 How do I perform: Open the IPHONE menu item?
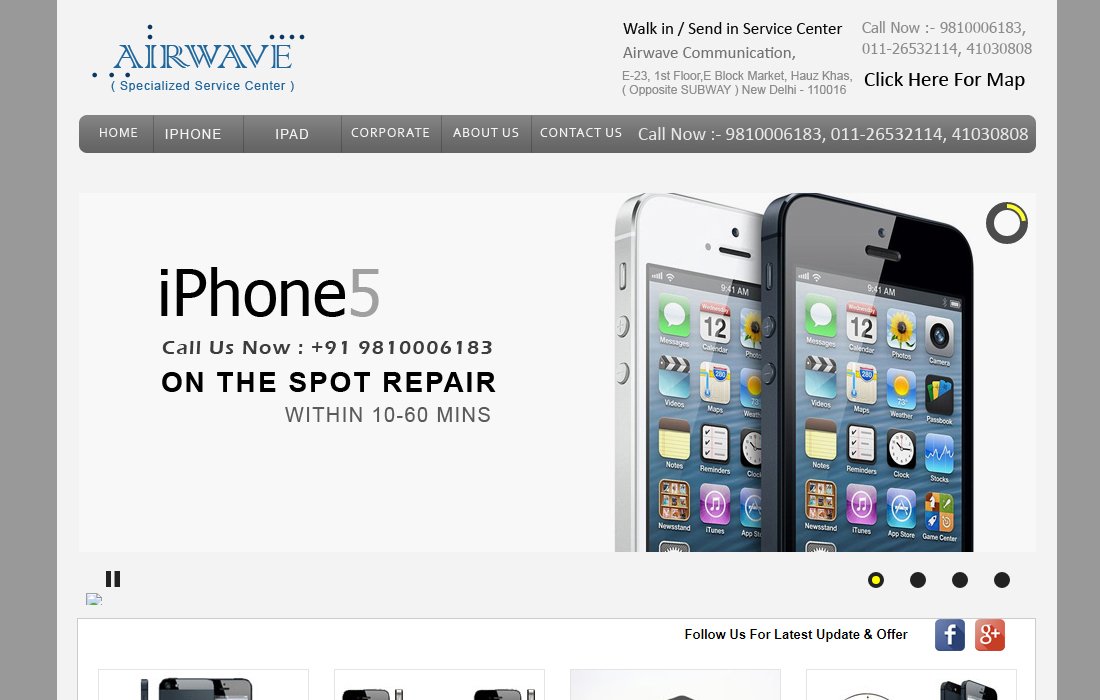193,134
